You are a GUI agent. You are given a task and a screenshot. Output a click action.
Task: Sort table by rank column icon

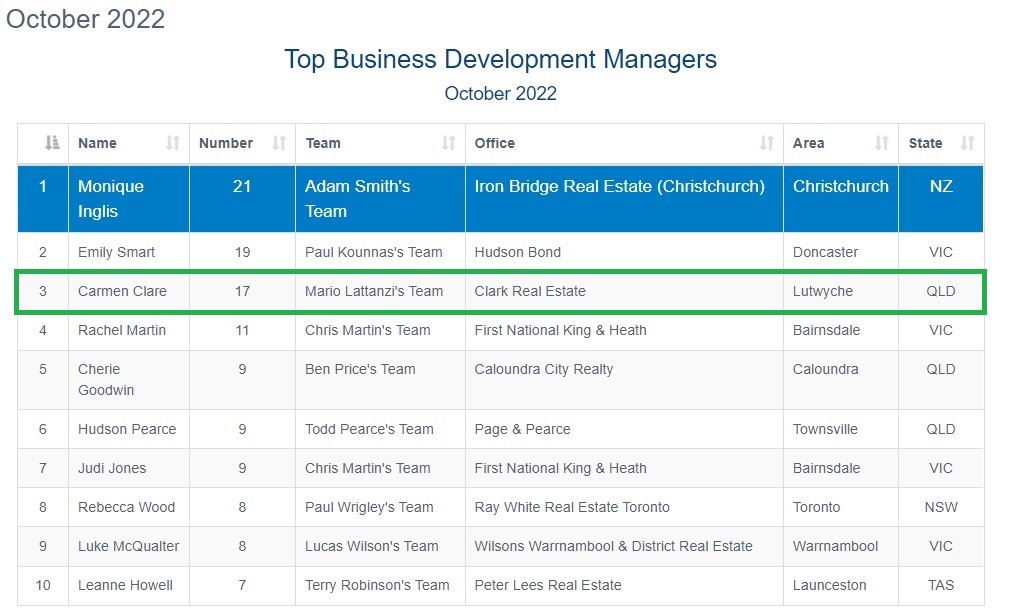pyautogui.click(x=52, y=142)
